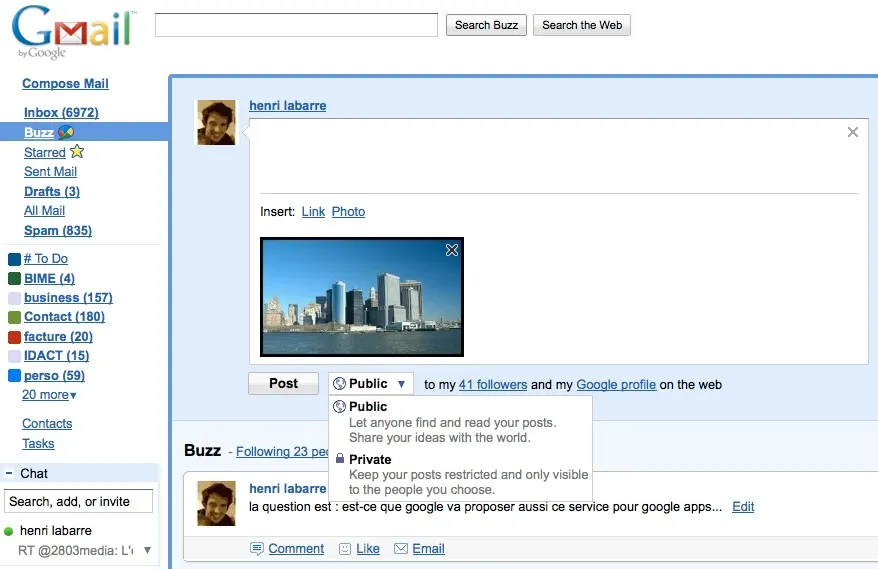Open Drafts (3)

pos(52,192)
